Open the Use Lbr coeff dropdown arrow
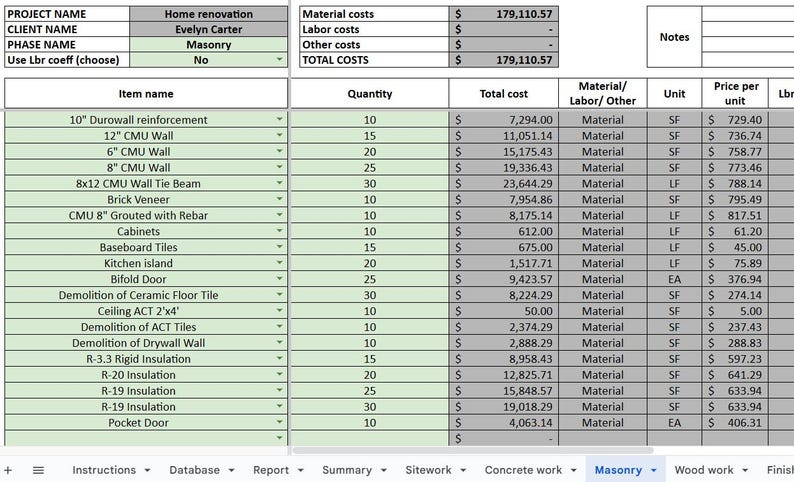The height and width of the screenshot is (482, 794). 279,60
